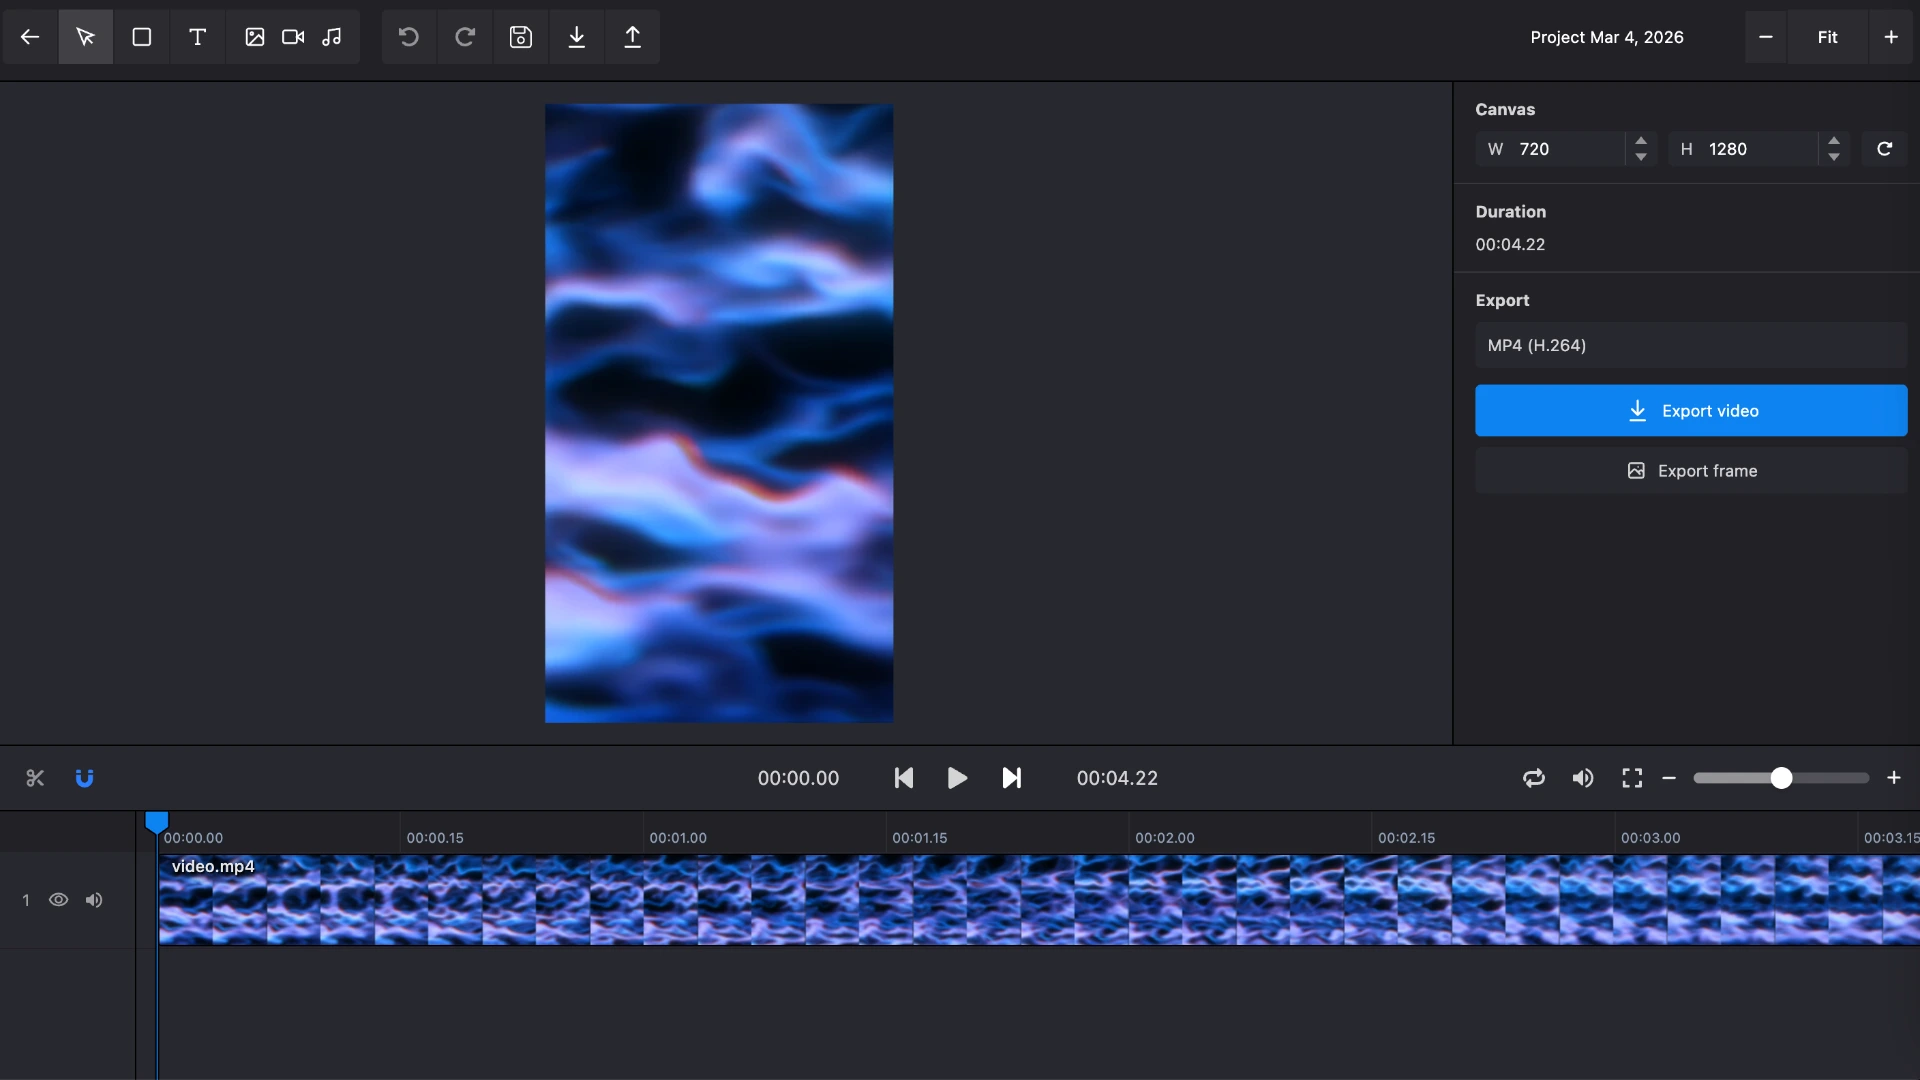
Task: Add an image to the project
Action: (254, 37)
